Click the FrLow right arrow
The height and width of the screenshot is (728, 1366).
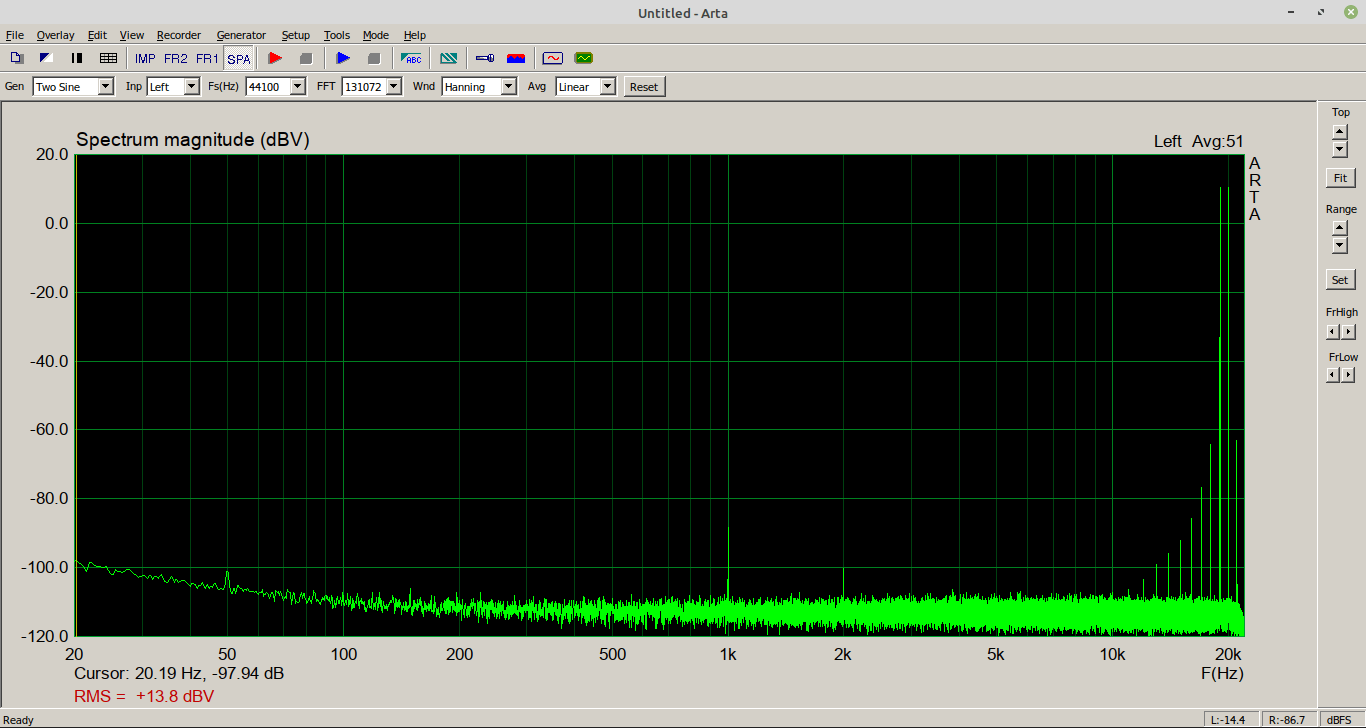tap(1348, 375)
